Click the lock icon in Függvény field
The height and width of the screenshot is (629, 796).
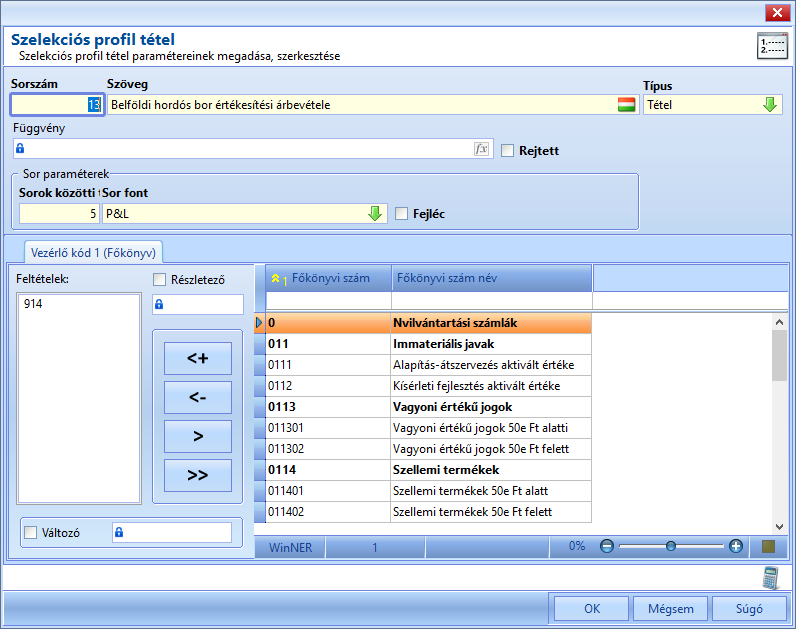tap(20, 148)
